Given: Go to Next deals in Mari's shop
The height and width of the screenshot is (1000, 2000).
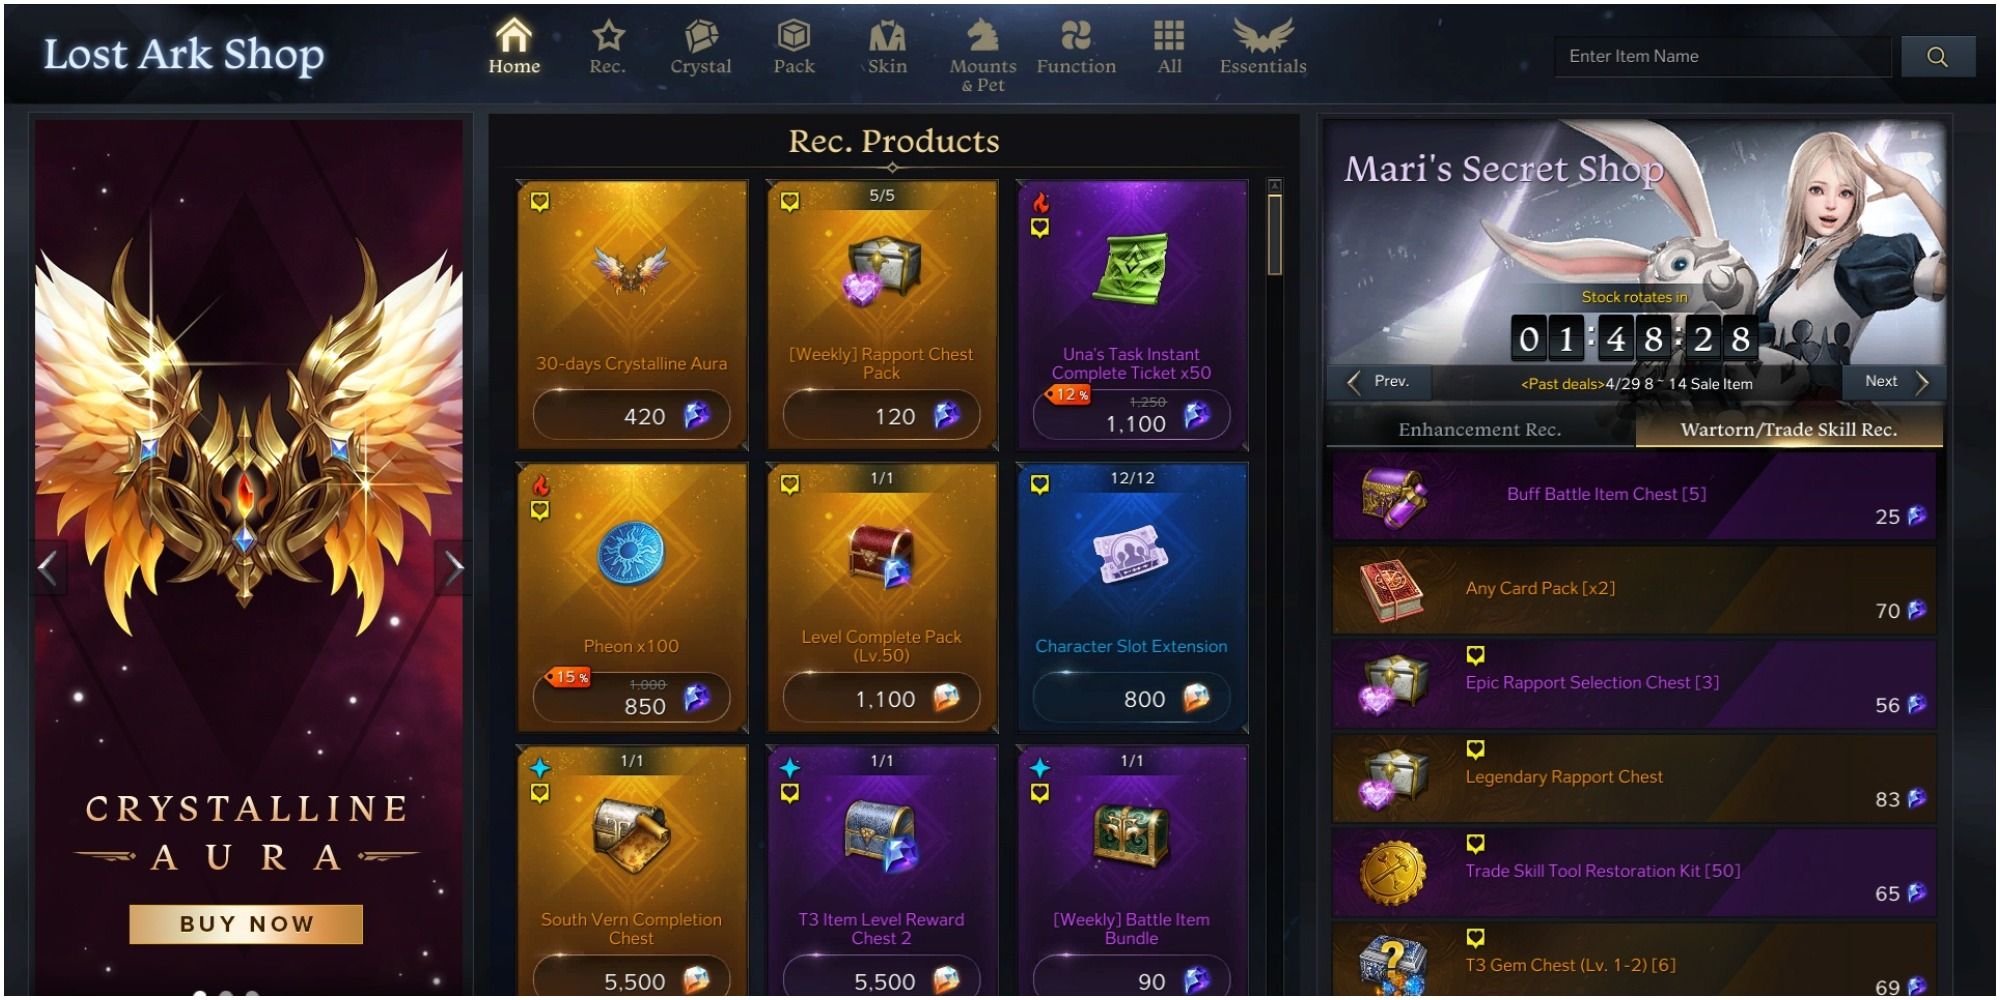Looking at the screenshot, I should click(1894, 382).
